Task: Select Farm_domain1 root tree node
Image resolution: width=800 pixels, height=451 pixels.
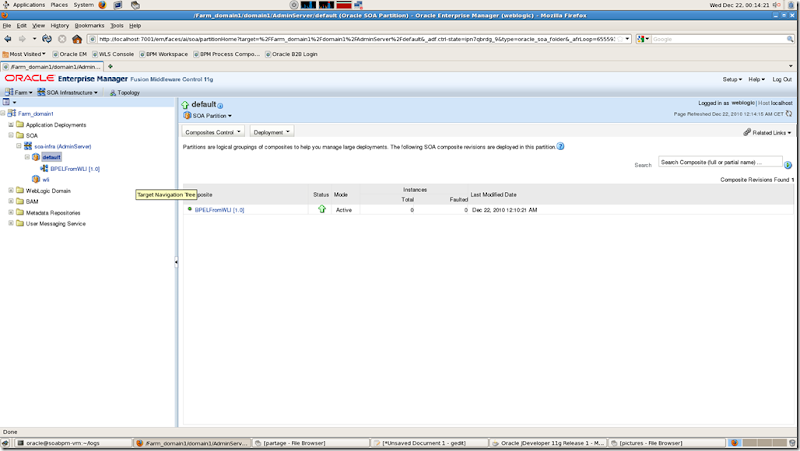Action: point(36,113)
